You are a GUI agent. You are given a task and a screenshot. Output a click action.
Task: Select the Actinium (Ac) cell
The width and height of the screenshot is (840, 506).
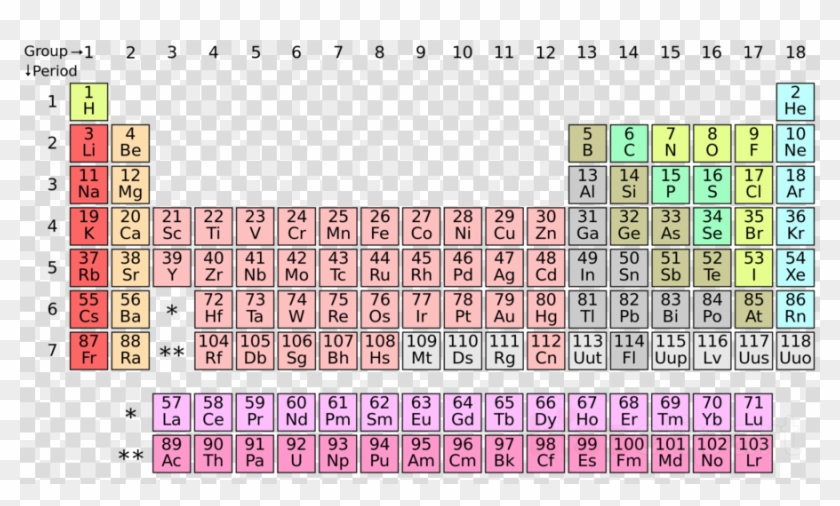point(172,454)
